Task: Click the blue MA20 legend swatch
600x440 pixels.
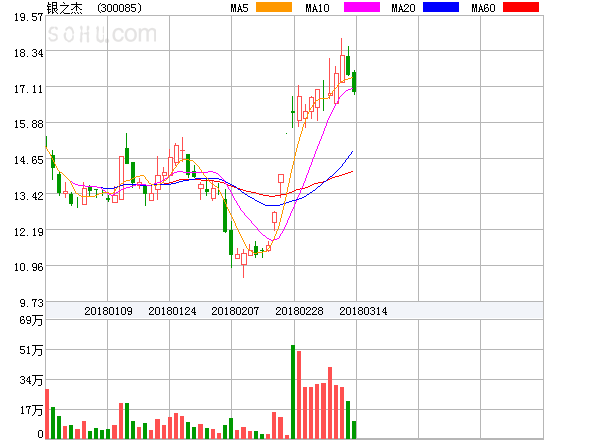Action: click(x=441, y=7)
